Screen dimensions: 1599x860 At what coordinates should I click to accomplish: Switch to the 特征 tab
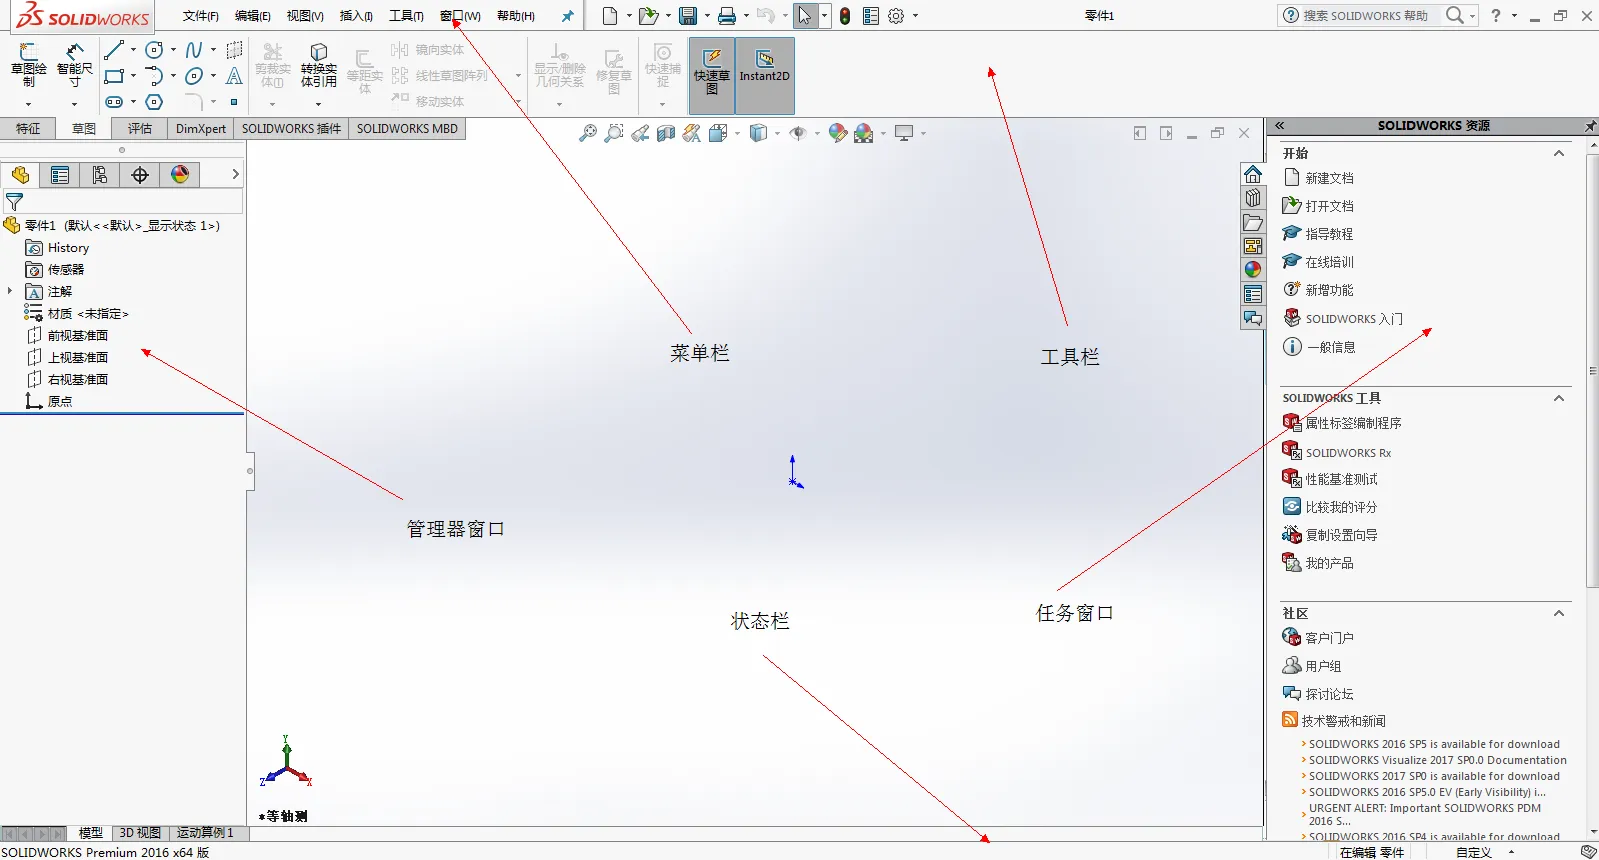[28, 129]
